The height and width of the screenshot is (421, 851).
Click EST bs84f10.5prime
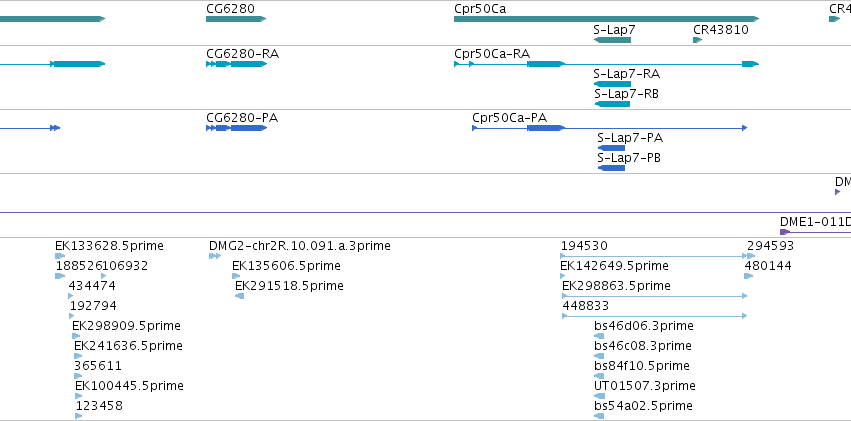point(599,376)
